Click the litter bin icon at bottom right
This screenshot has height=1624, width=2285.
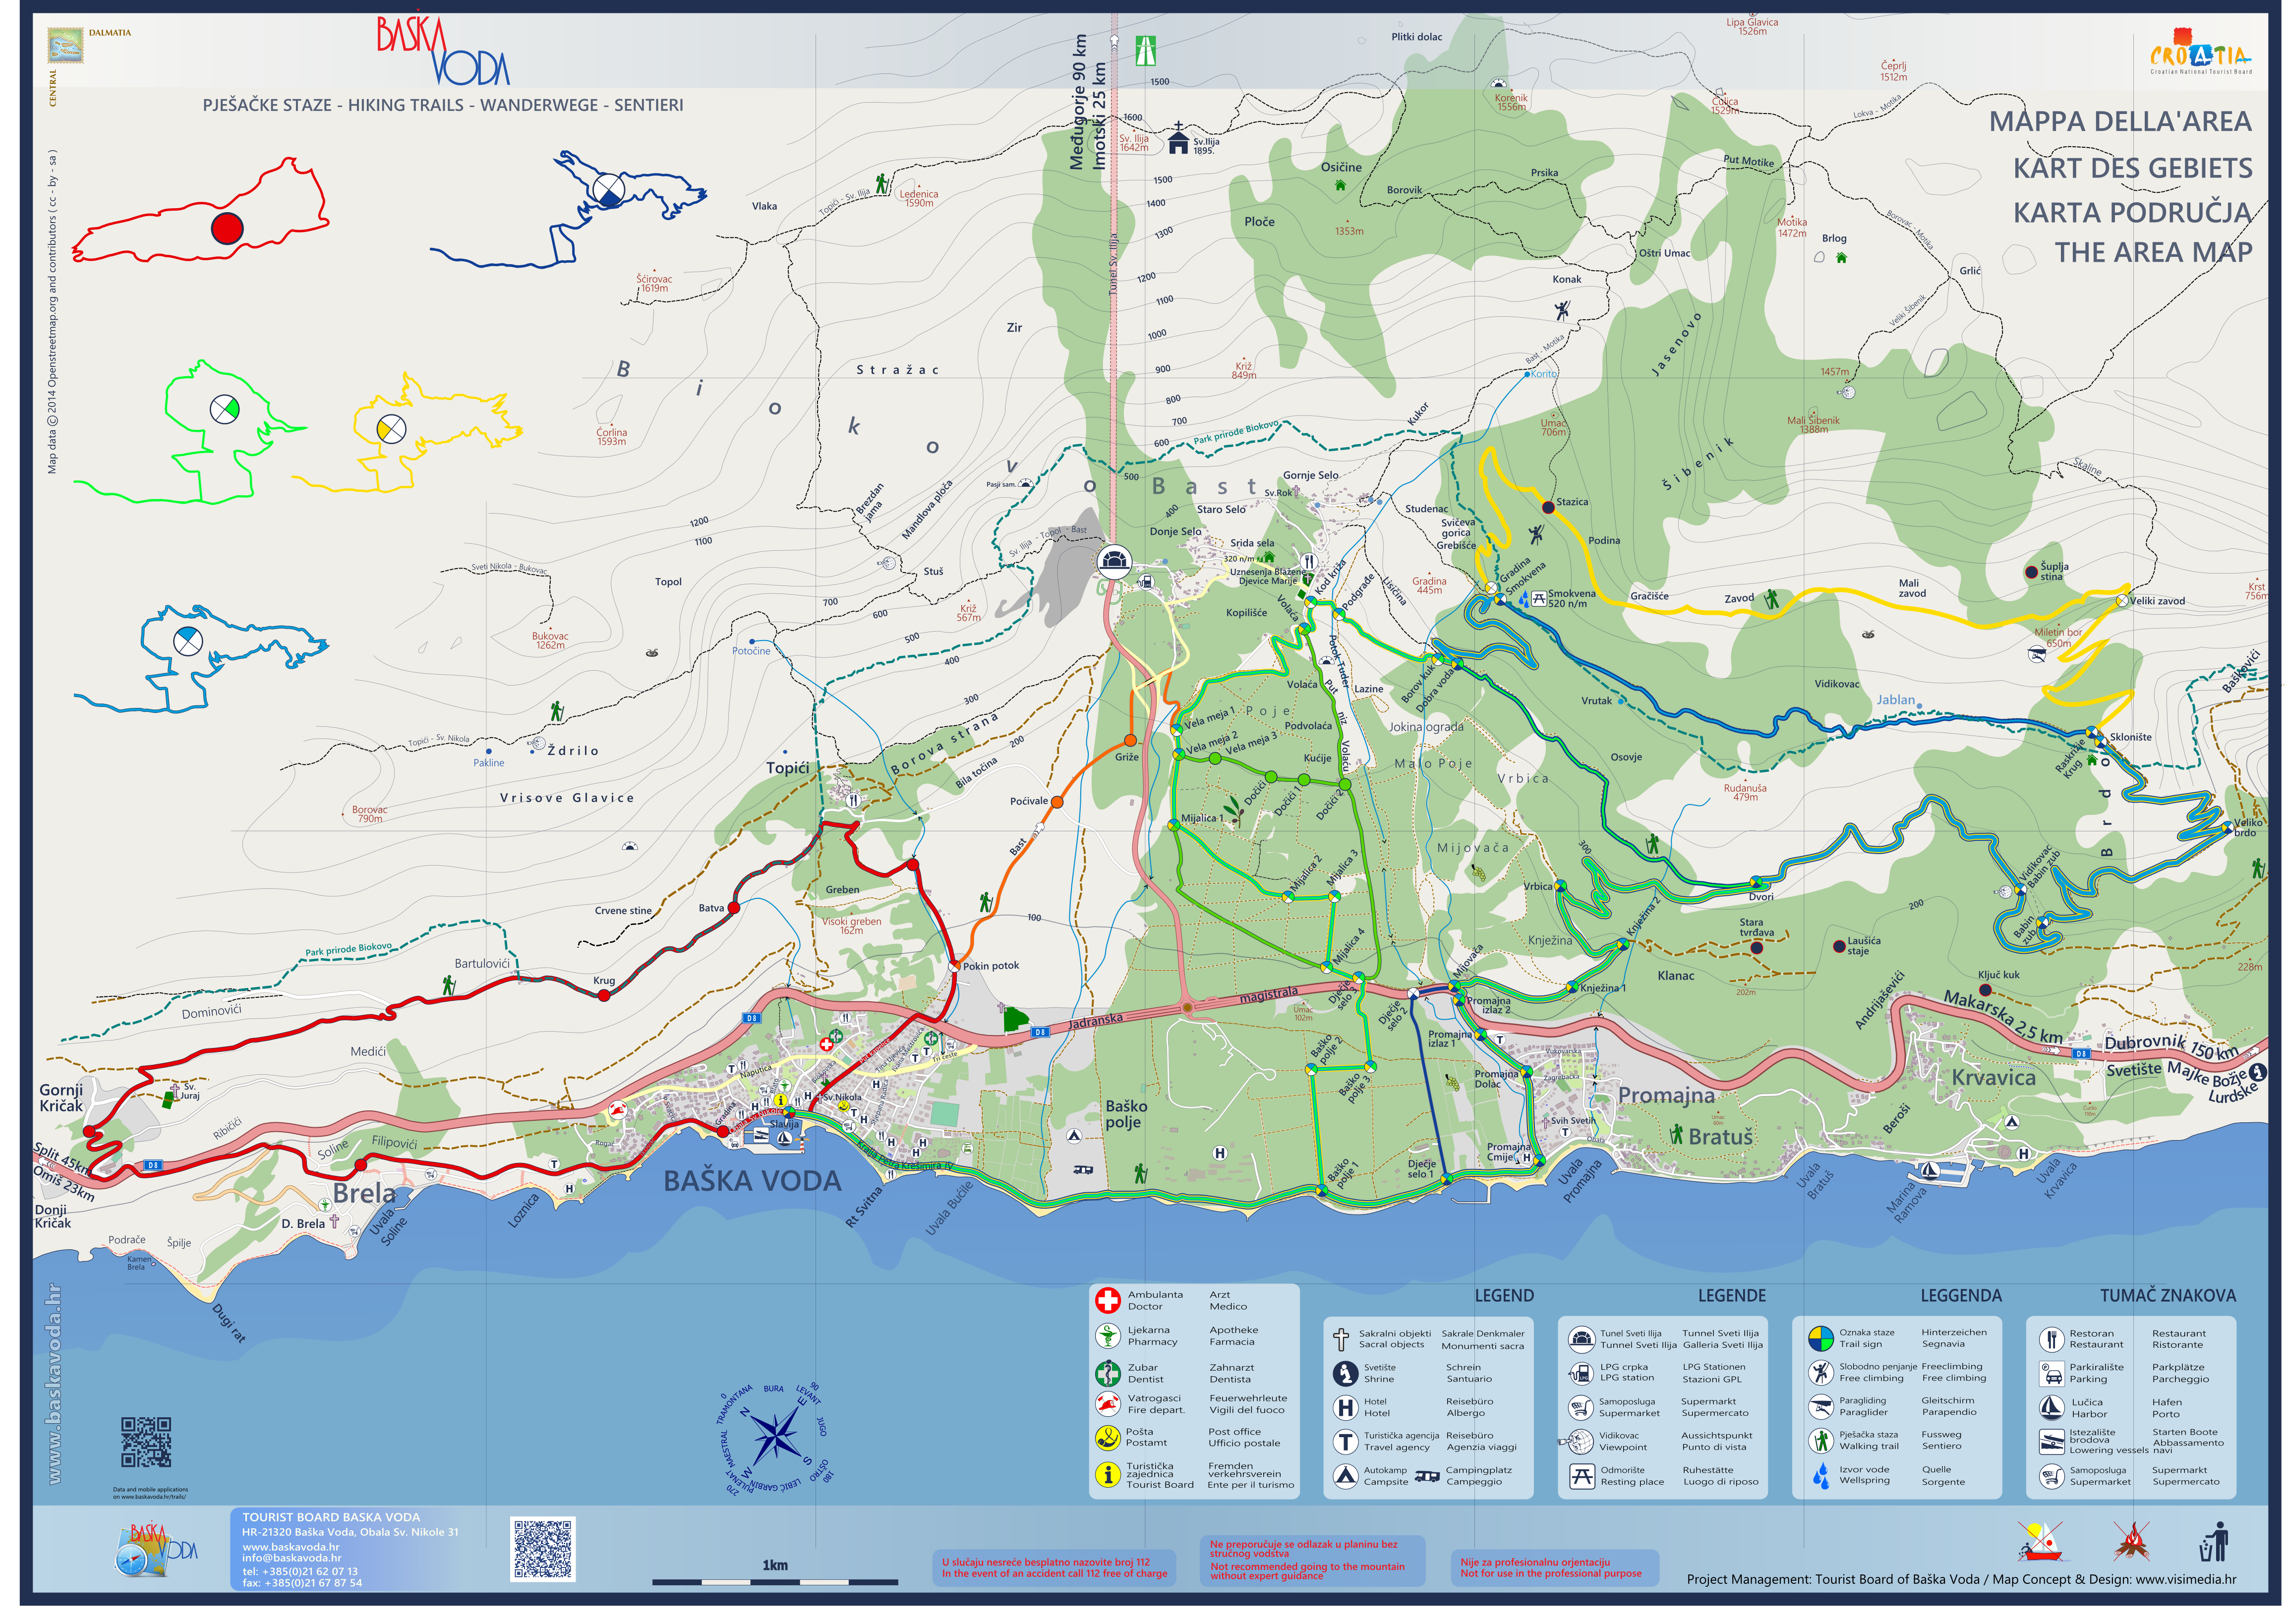[2214, 1541]
